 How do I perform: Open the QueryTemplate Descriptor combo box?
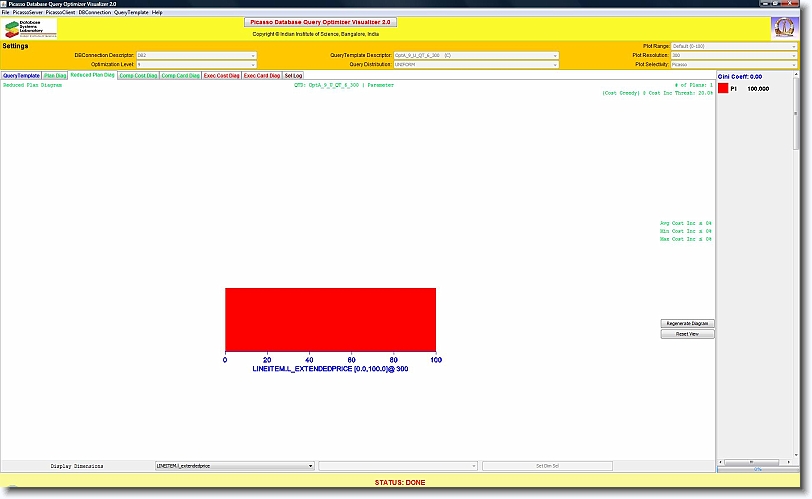(x=476, y=55)
